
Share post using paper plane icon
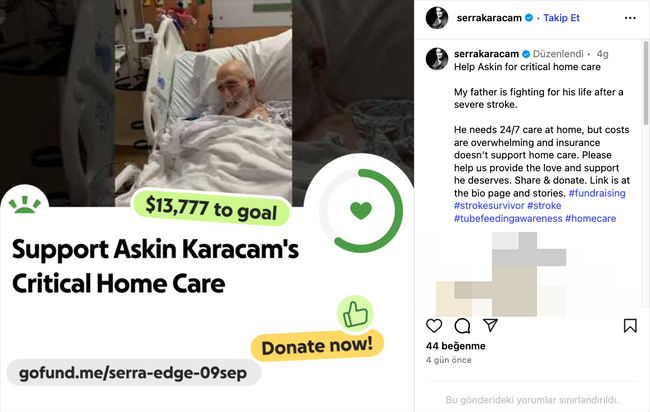(x=490, y=325)
